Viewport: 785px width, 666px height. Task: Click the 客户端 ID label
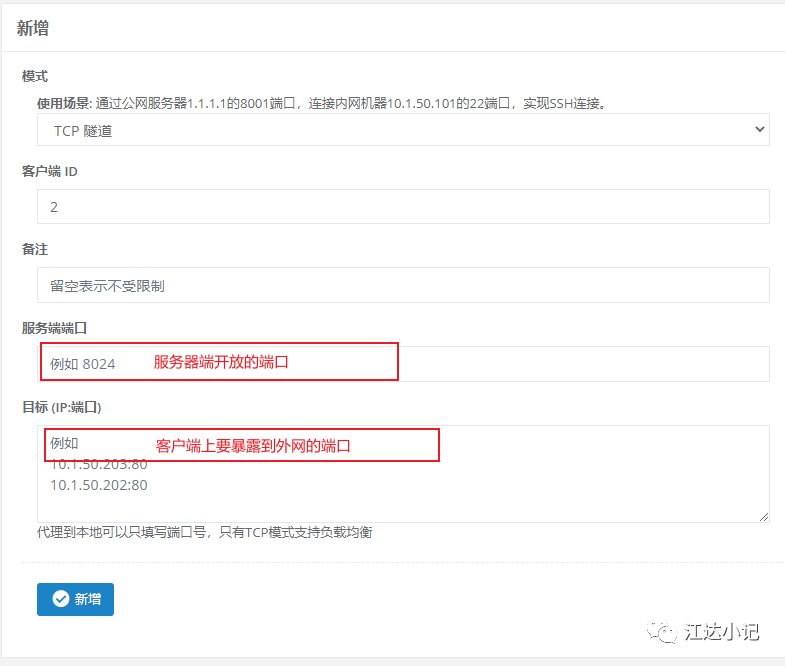[50, 171]
